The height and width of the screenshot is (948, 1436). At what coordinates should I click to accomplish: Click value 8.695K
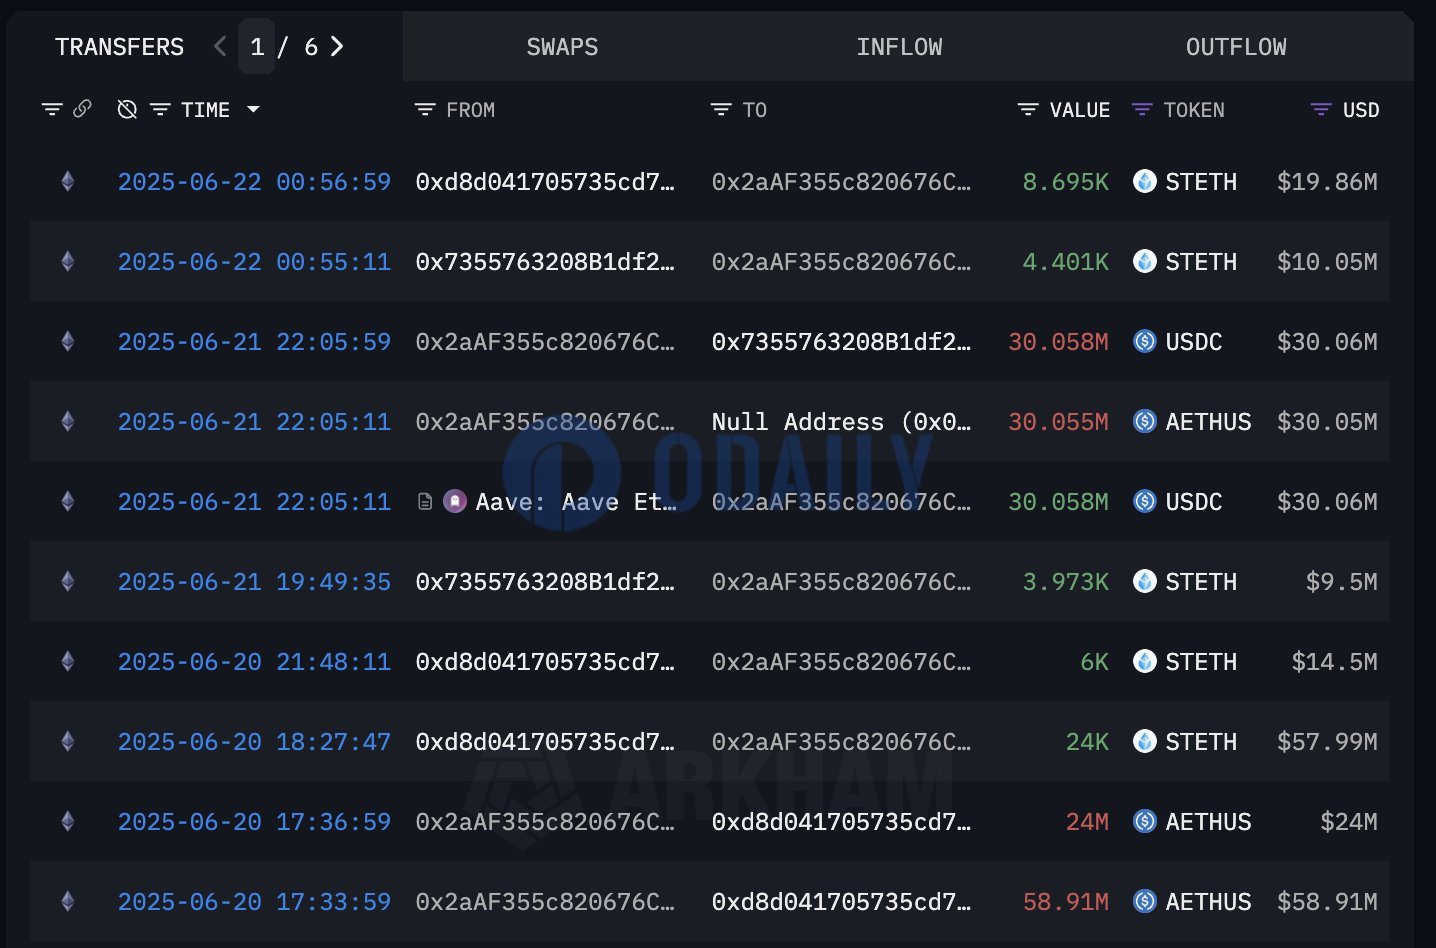(1065, 182)
